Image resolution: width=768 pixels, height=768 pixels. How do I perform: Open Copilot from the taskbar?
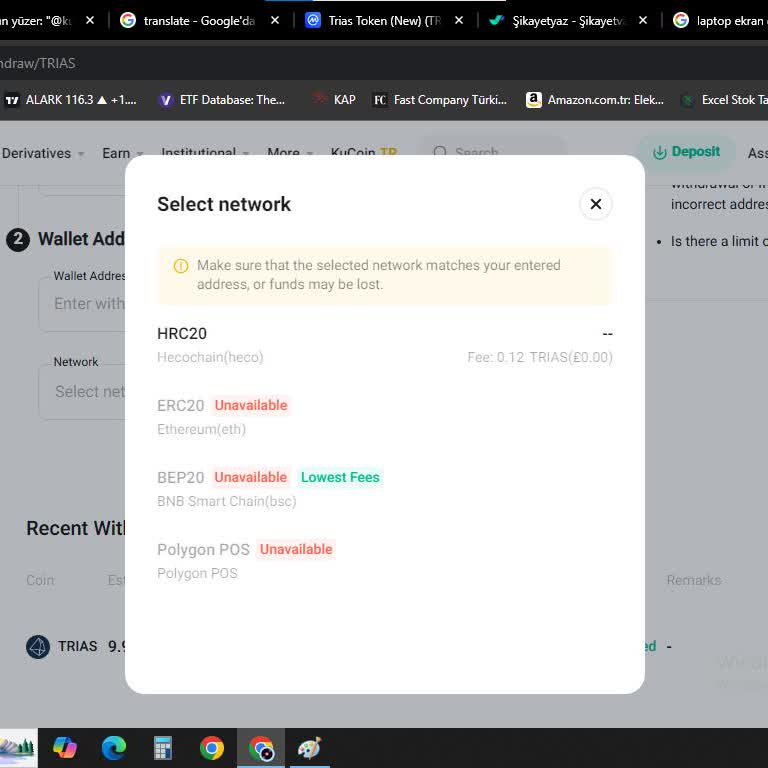(65, 748)
